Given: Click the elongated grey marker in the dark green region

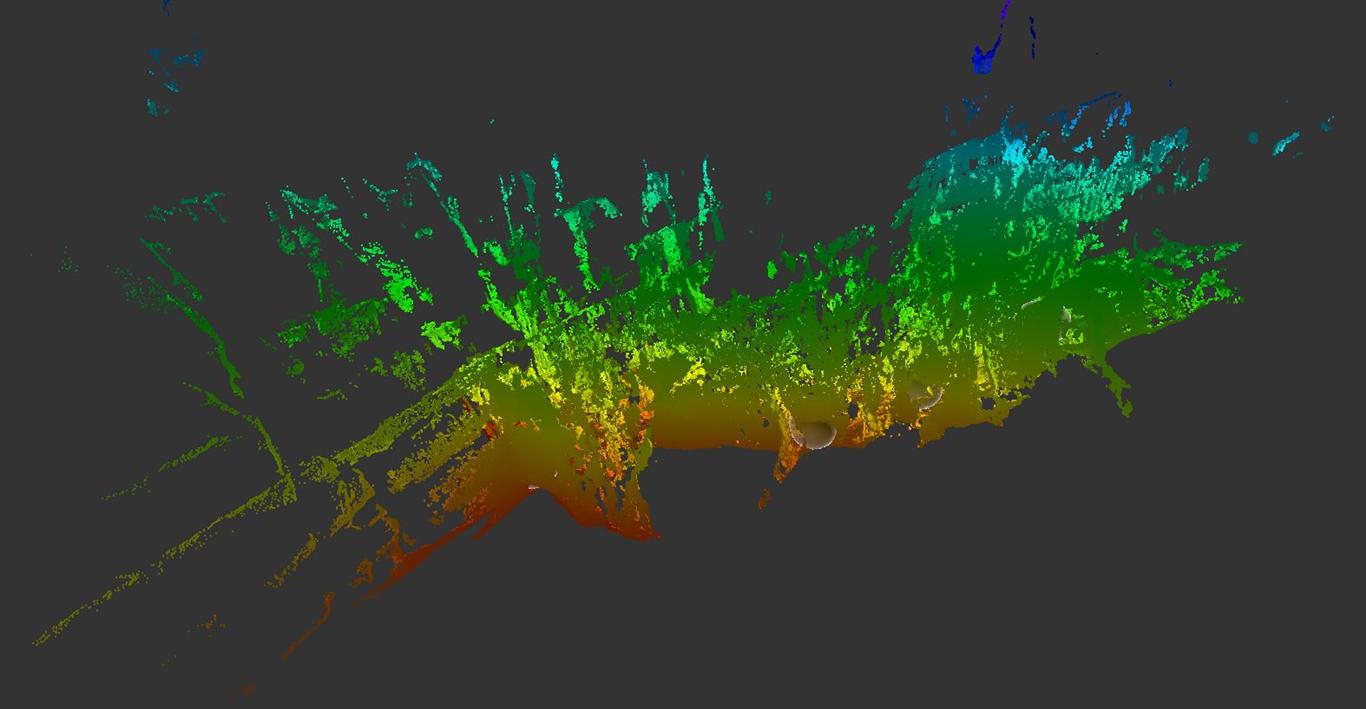Looking at the screenshot, I should (1031, 302).
